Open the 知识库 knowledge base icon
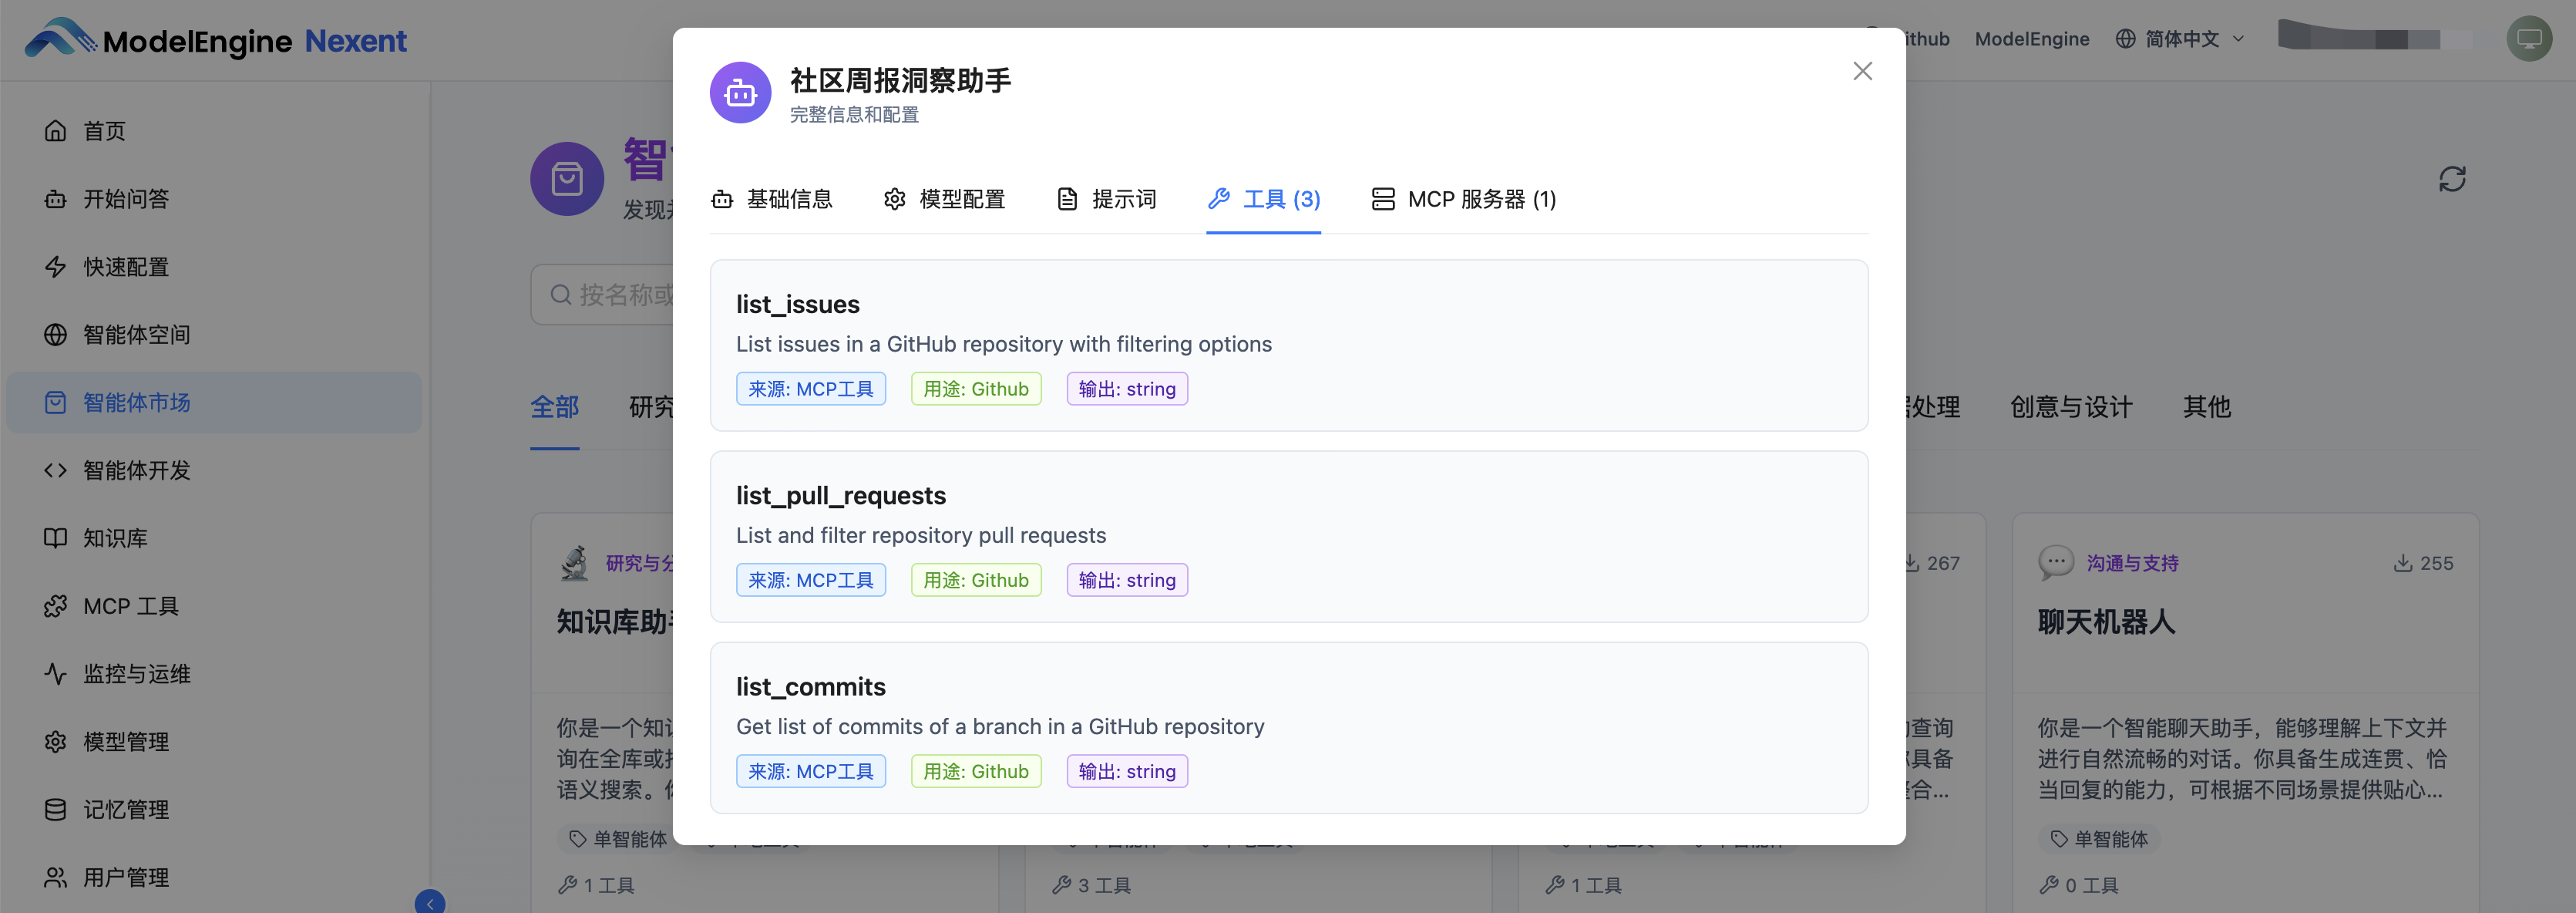The image size is (2576, 913). [56, 538]
